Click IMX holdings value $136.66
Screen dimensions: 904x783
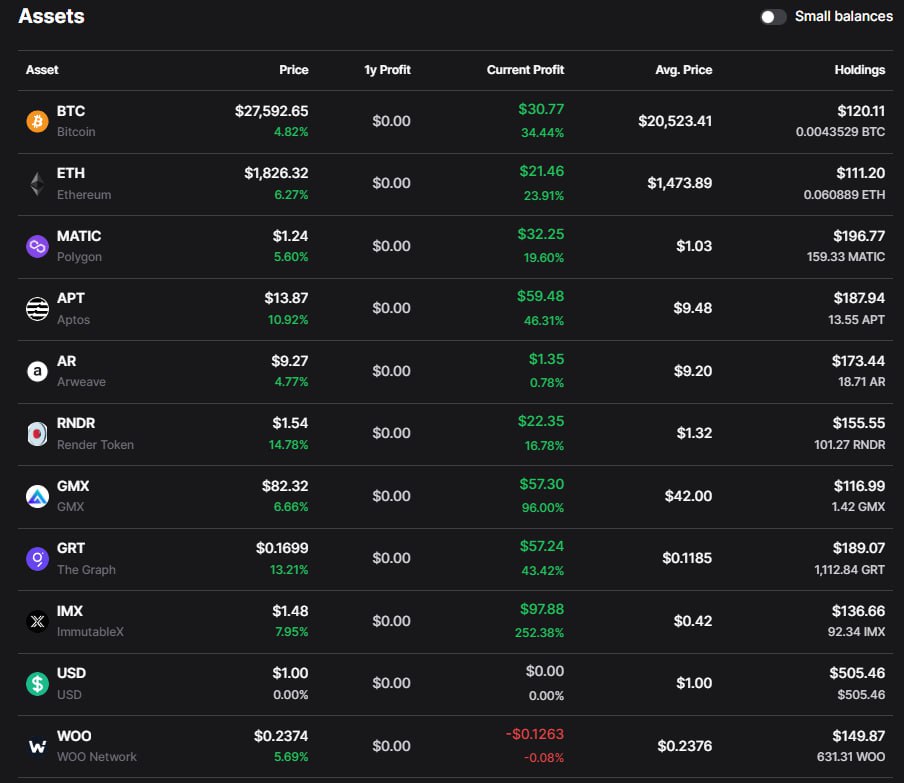(858, 611)
